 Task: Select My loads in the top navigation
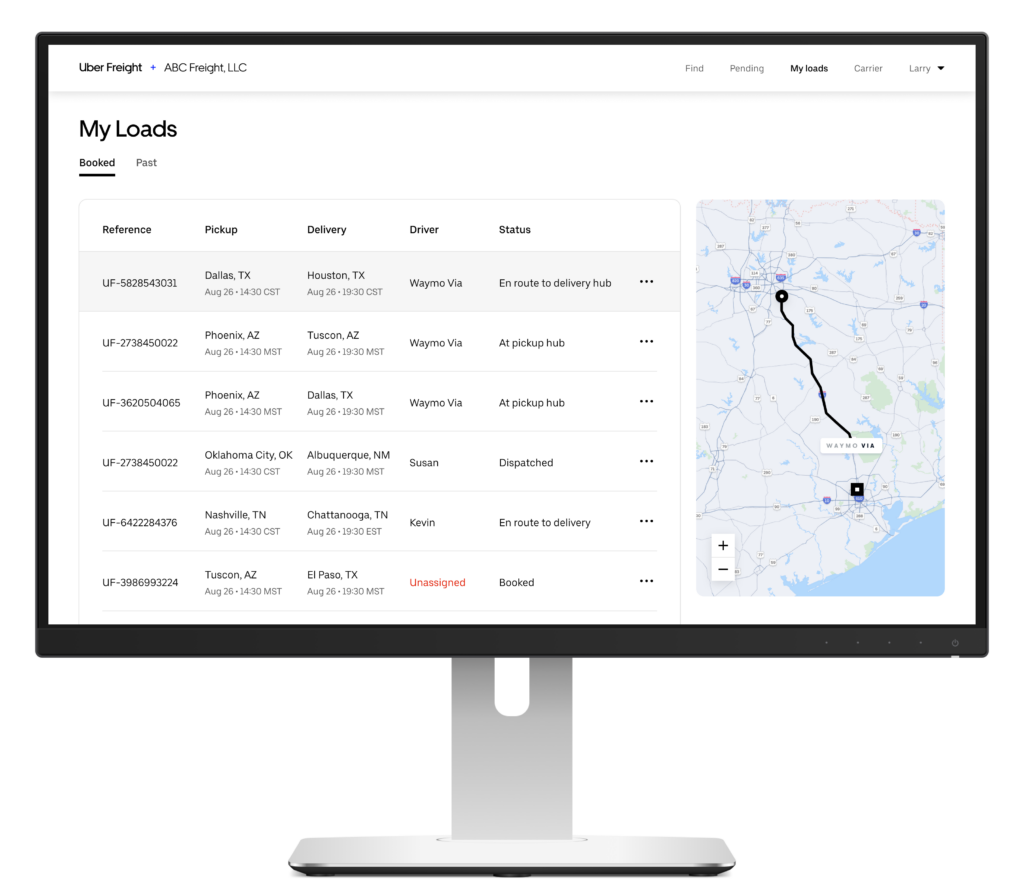point(808,69)
